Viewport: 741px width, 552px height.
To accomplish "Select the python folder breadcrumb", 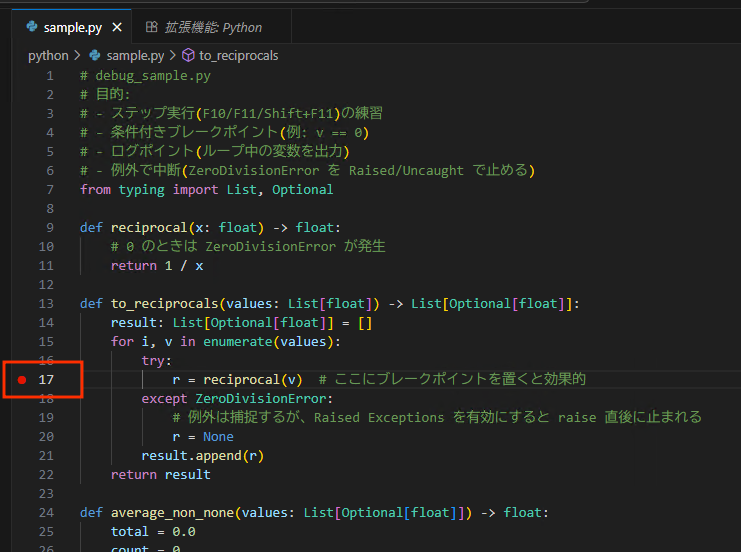I will (x=48, y=56).
